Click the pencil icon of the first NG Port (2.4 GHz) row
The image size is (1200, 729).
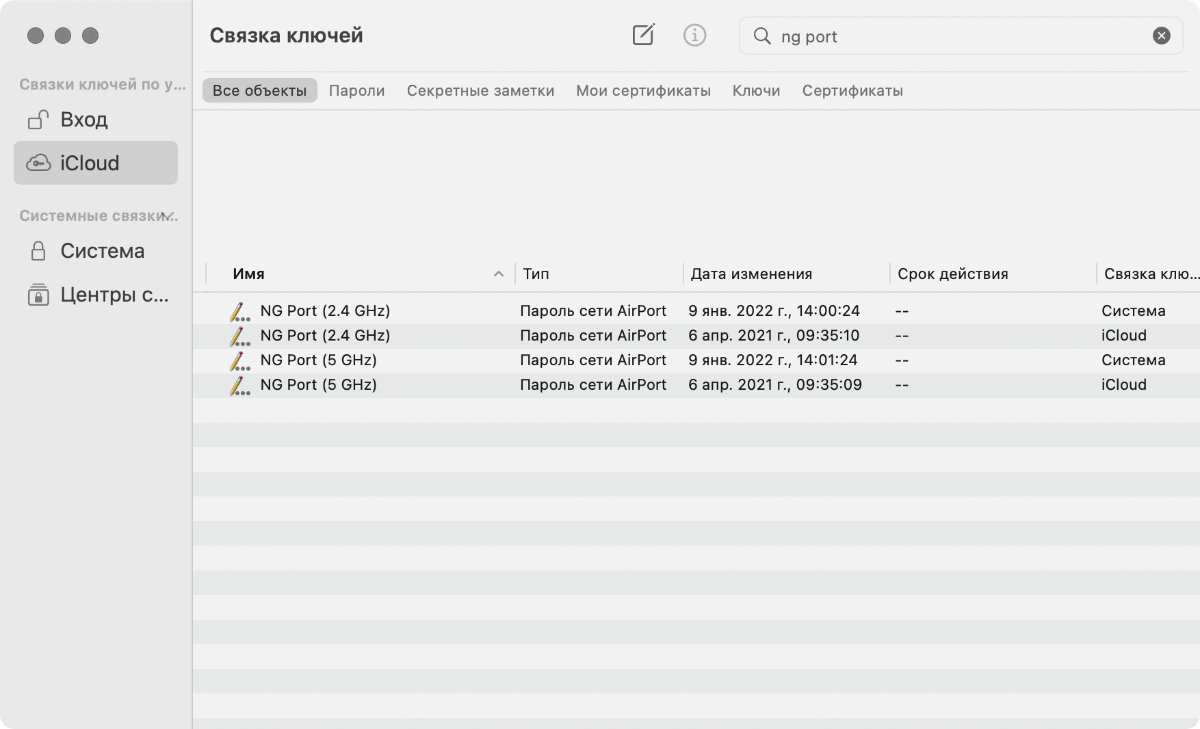(238, 311)
